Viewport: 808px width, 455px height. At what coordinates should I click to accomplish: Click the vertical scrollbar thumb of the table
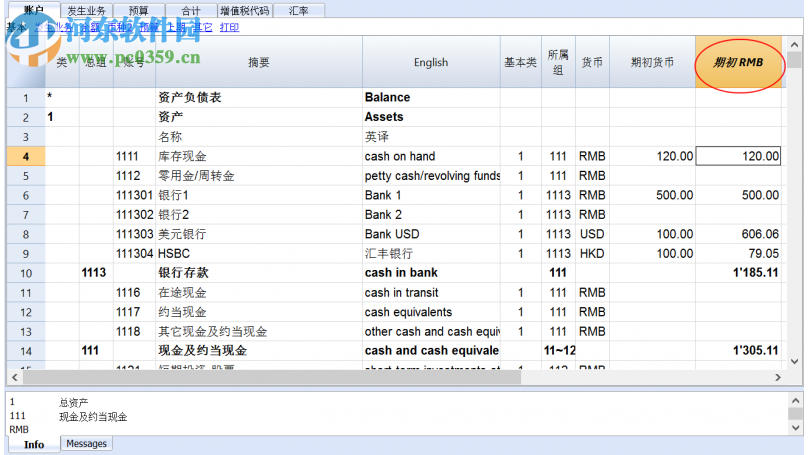[794, 59]
